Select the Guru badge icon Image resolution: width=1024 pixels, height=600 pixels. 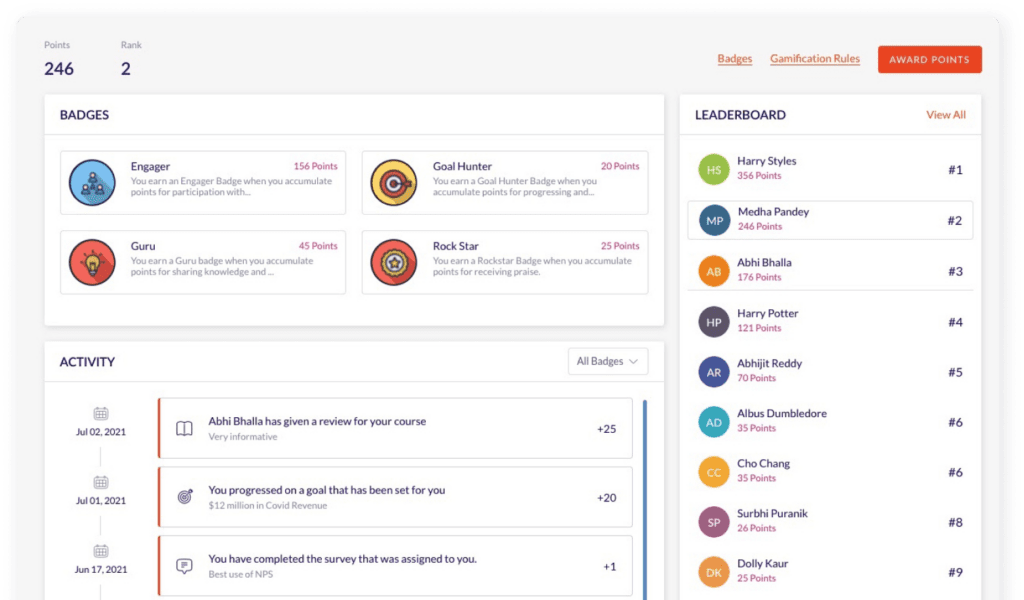point(92,262)
